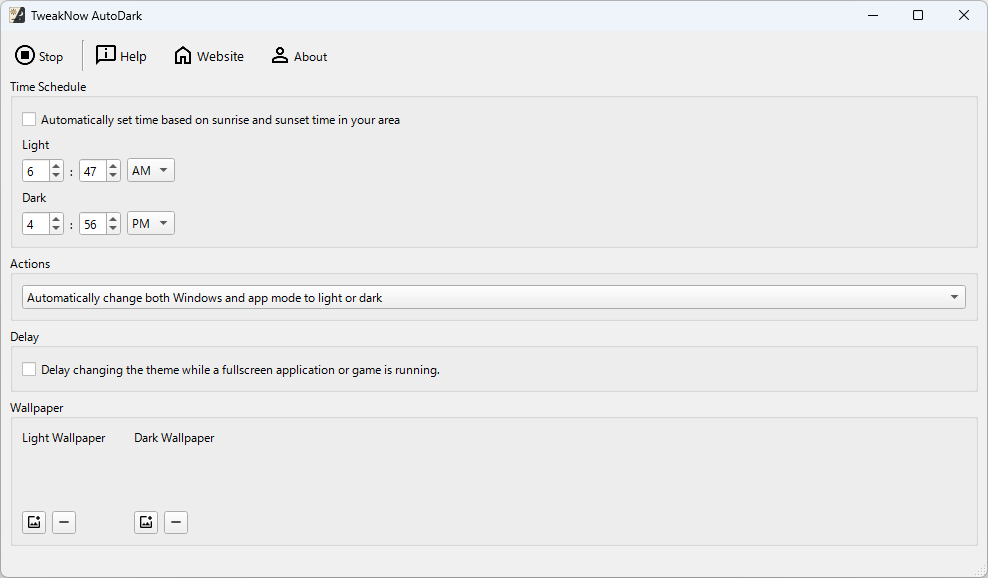The height and width of the screenshot is (578, 988).
Task: Maximize the TweakNow AutoDark window
Action: point(918,15)
